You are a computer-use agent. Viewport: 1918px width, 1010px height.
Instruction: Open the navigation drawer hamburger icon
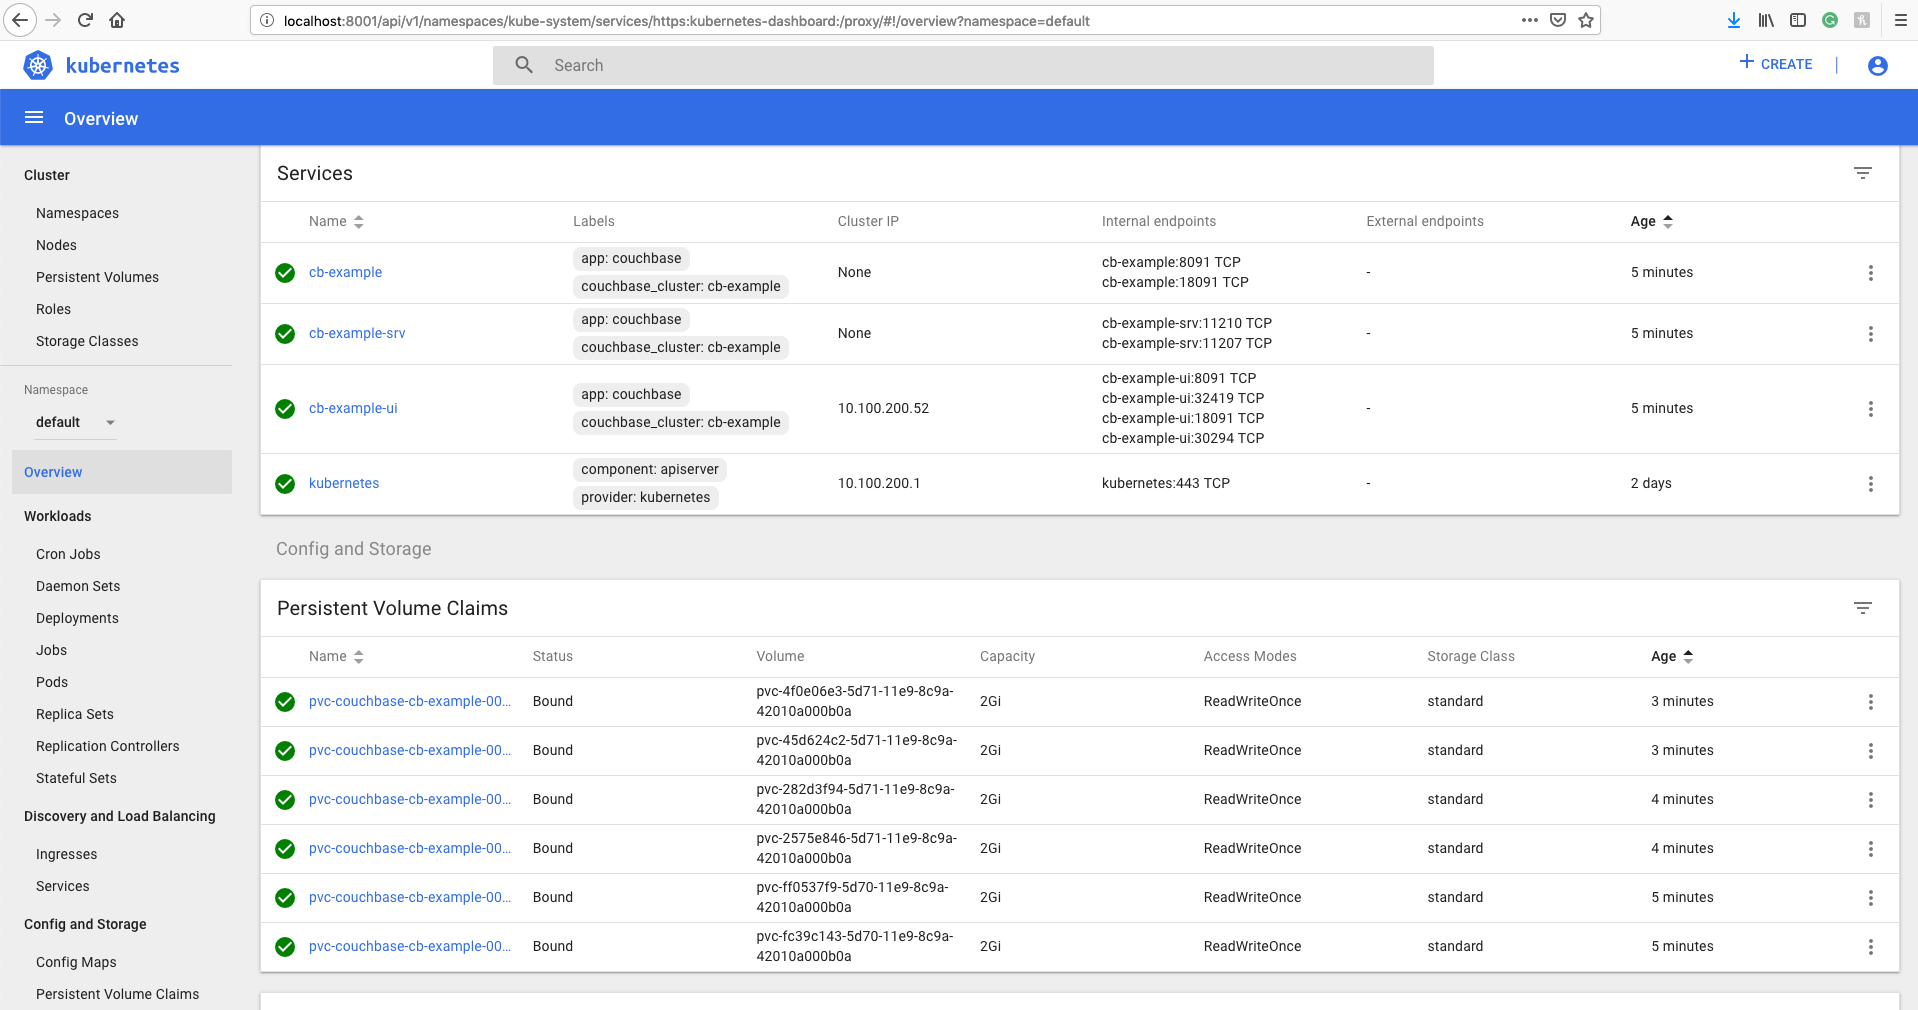(x=33, y=117)
